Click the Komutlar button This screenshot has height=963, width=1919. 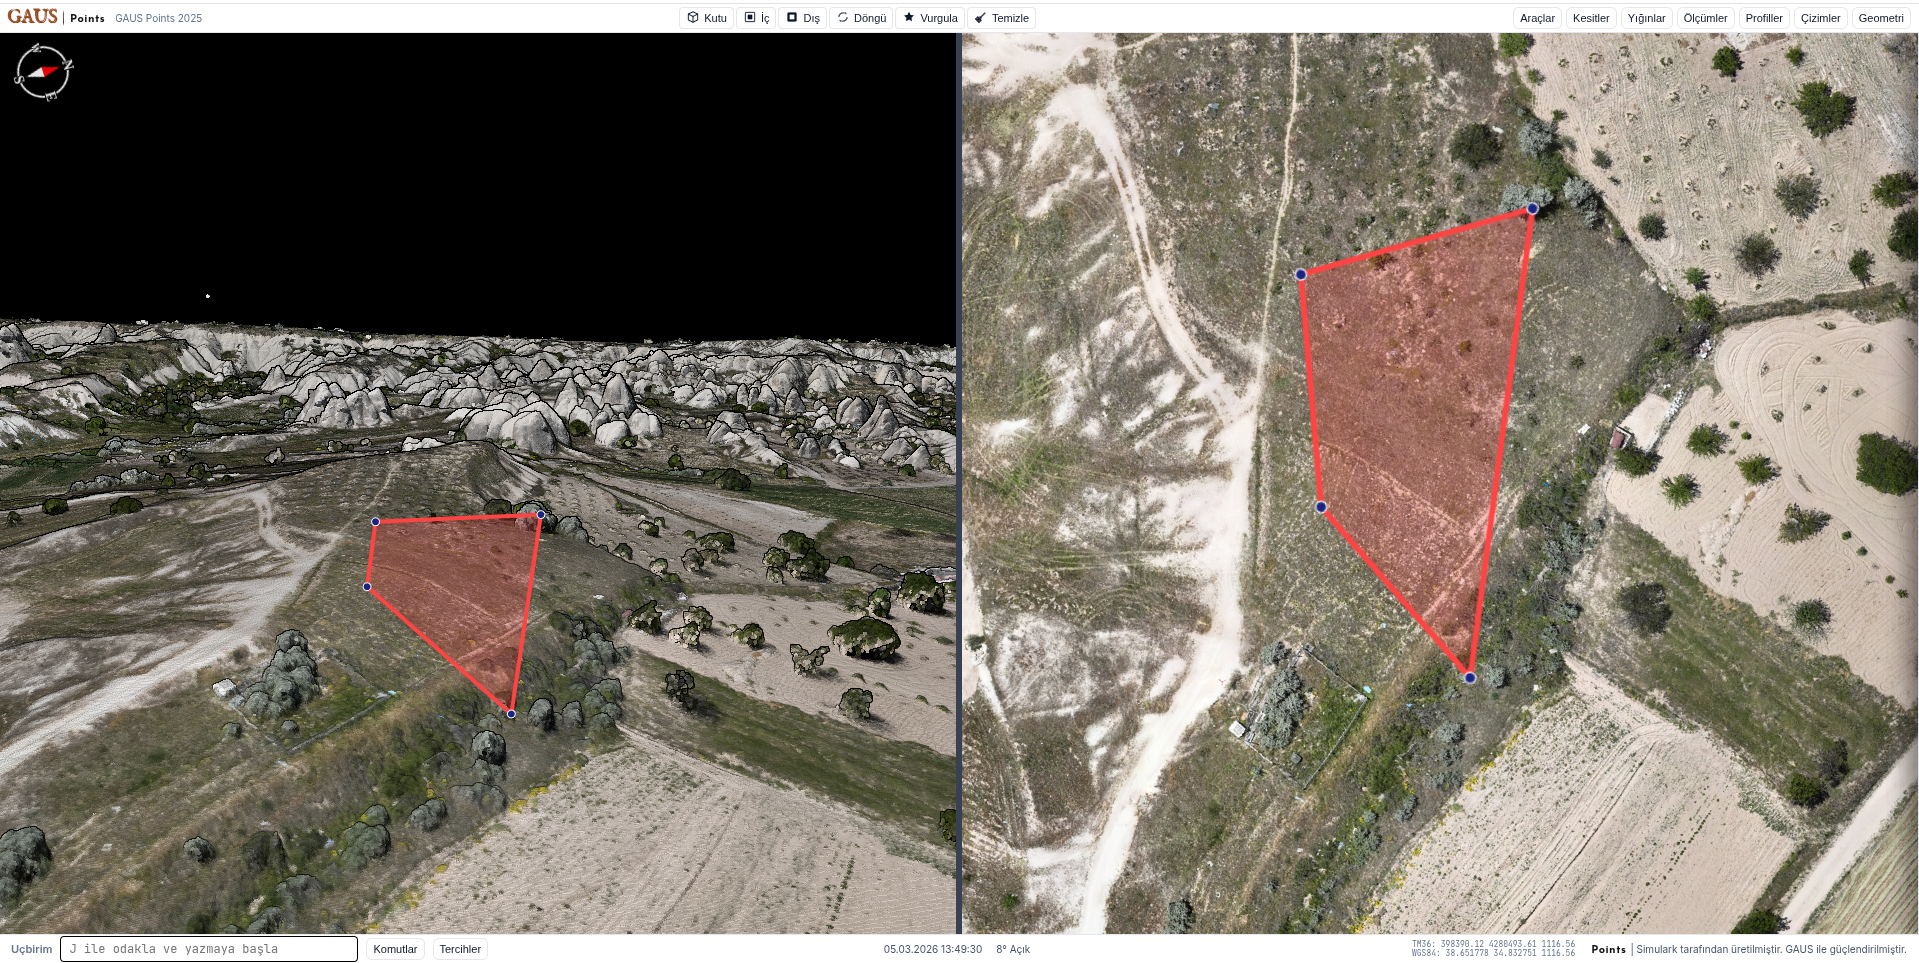[x=395, y=949]
